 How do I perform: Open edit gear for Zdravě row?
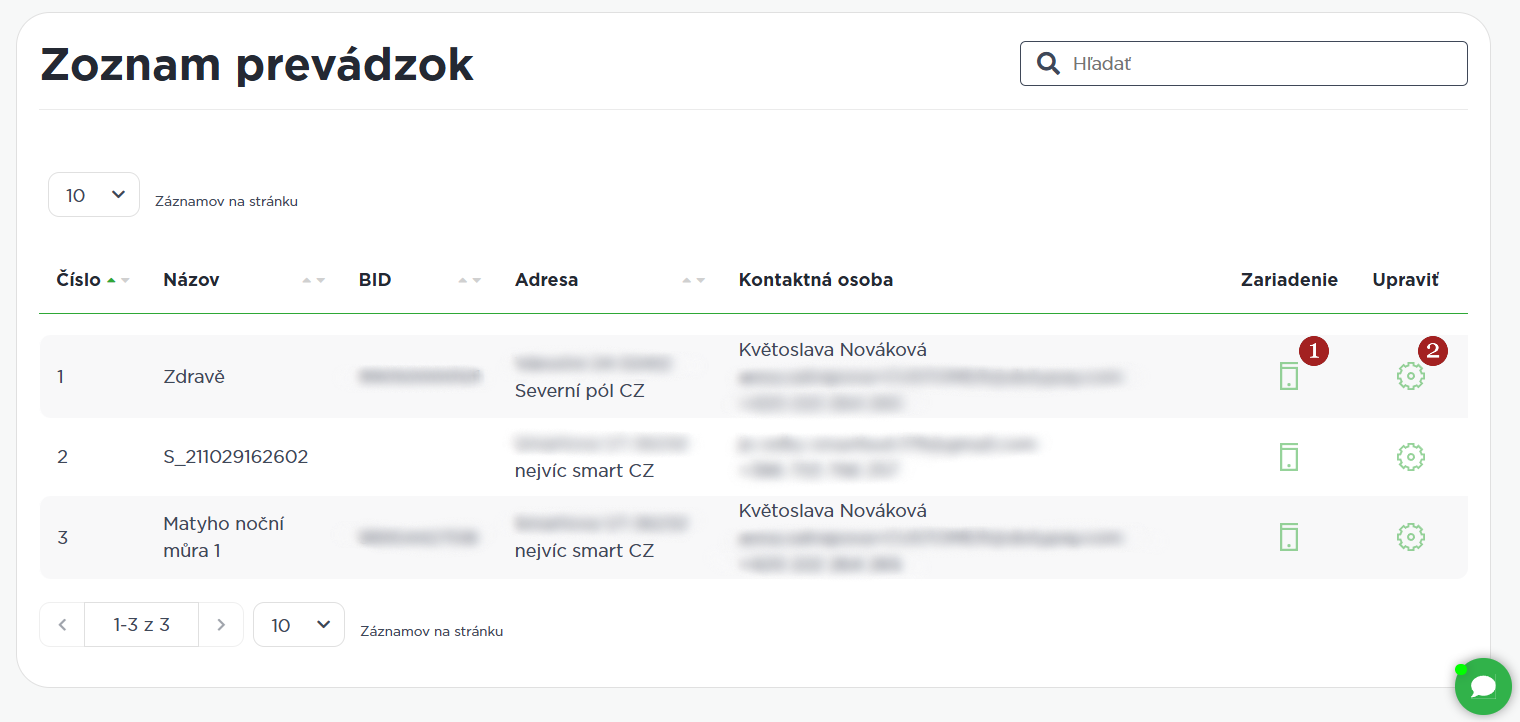point(1410,377)
